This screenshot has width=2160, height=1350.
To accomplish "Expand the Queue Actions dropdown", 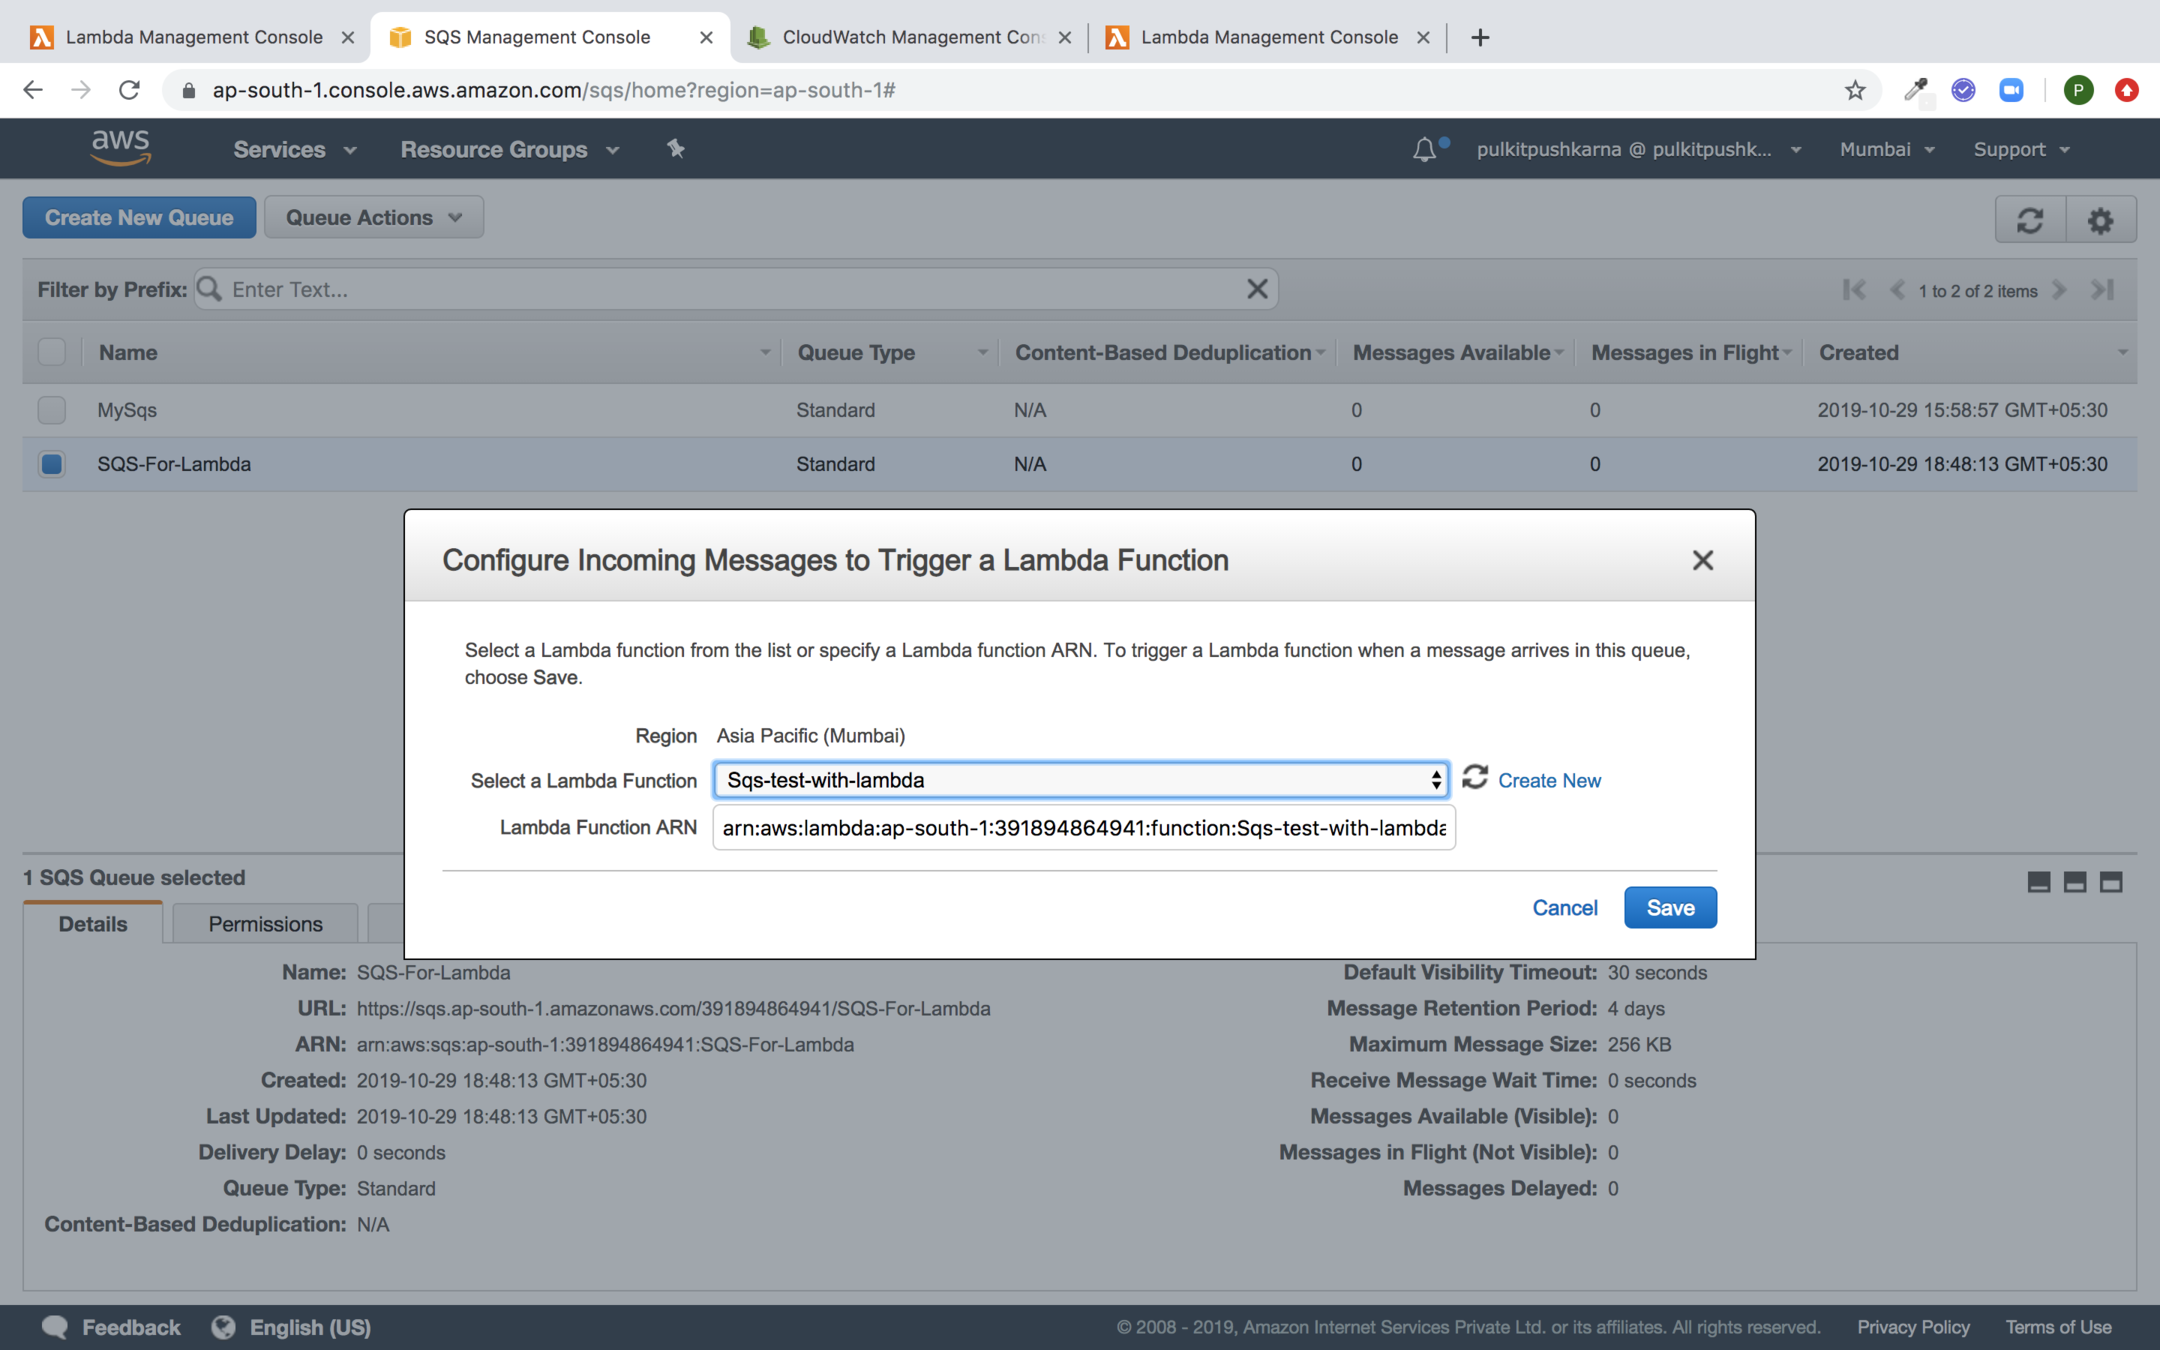I will coord(374,217).
